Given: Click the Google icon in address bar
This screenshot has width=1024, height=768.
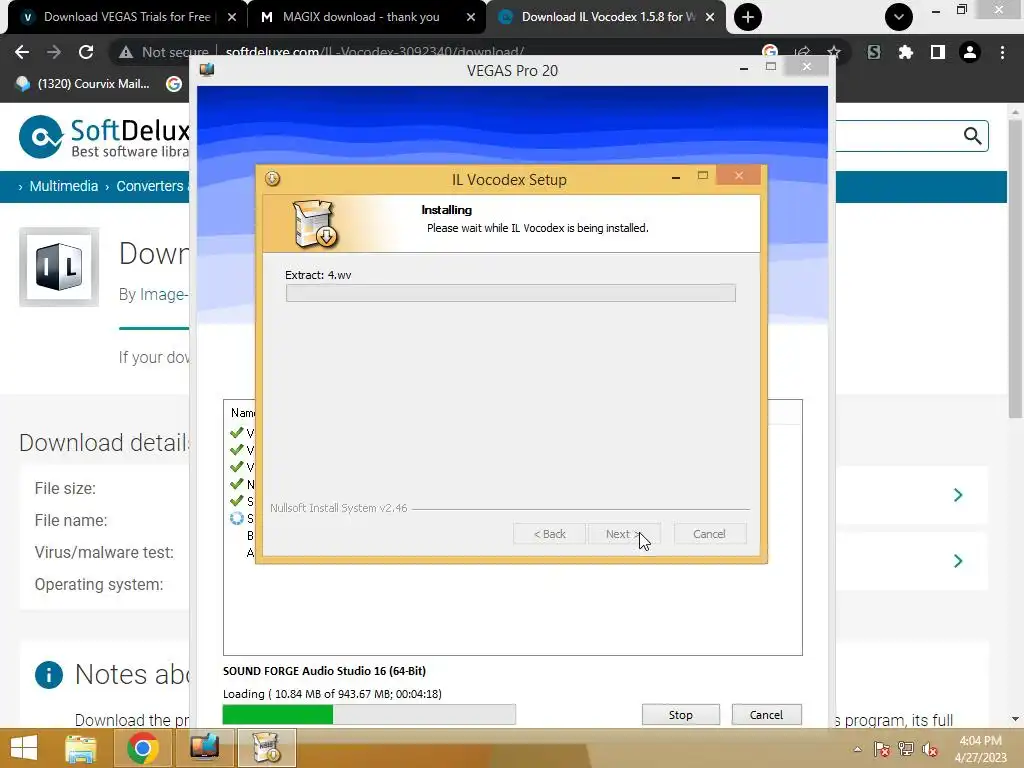Looking at the screenshot, I should click(x=770, y=51).
